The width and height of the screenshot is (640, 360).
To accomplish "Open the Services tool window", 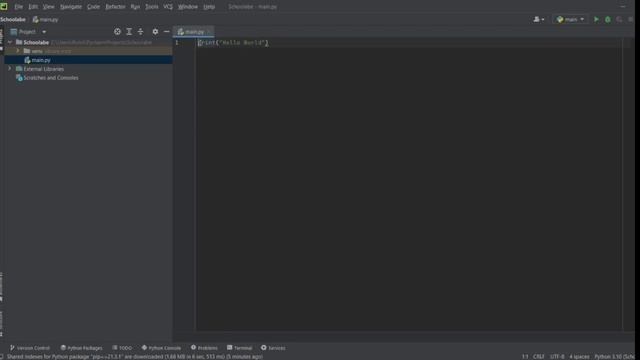I will click(273, 348).
